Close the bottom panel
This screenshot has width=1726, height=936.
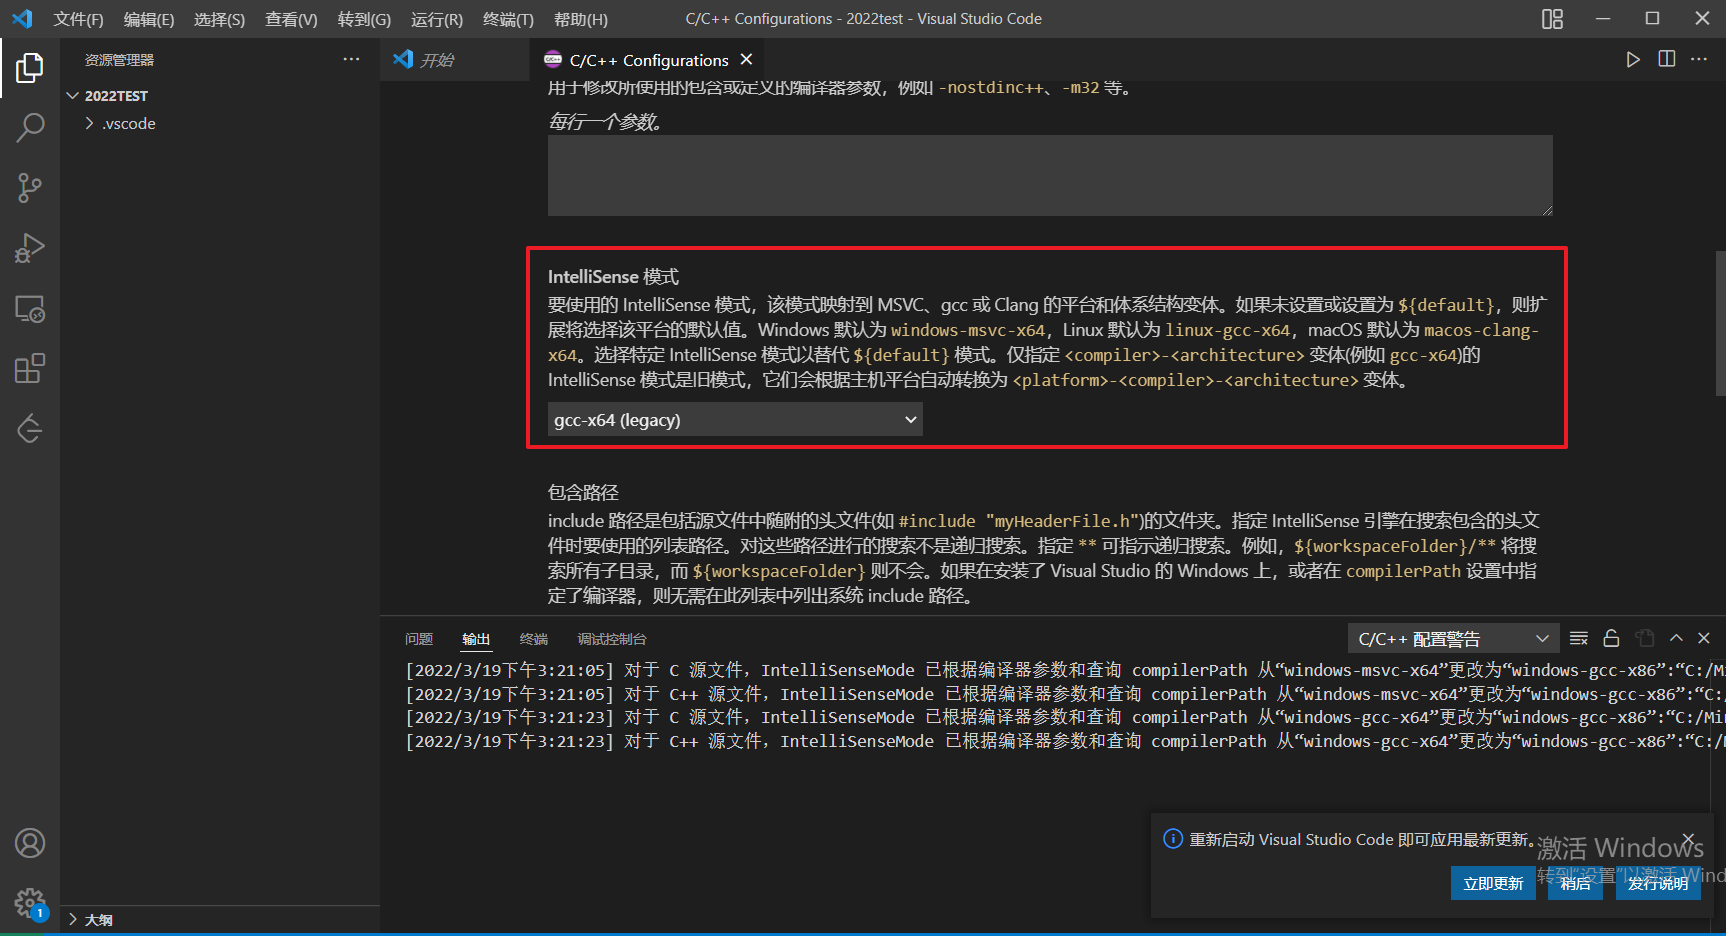pos(1704,638)
